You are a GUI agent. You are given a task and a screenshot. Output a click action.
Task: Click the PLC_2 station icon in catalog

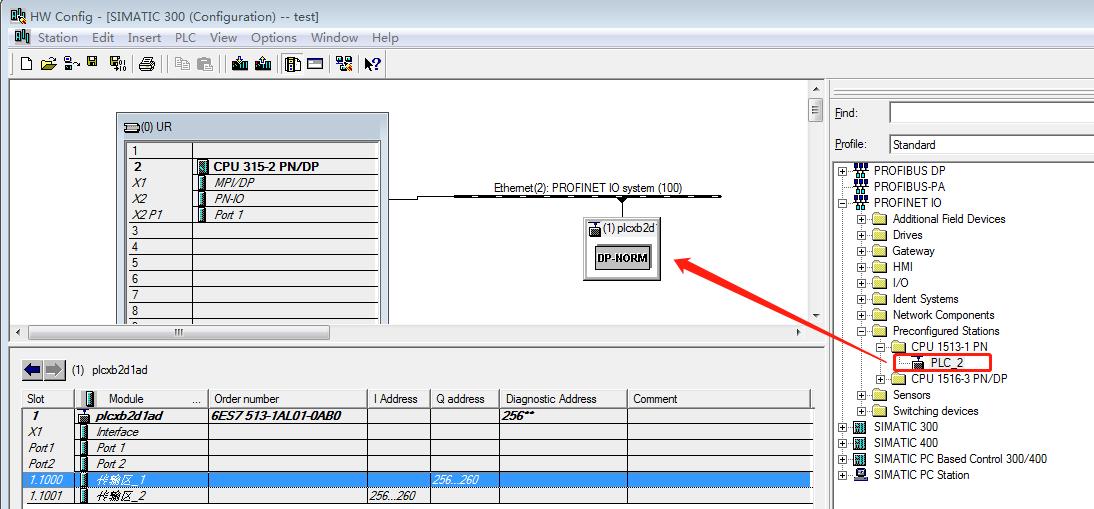point(919,363)
